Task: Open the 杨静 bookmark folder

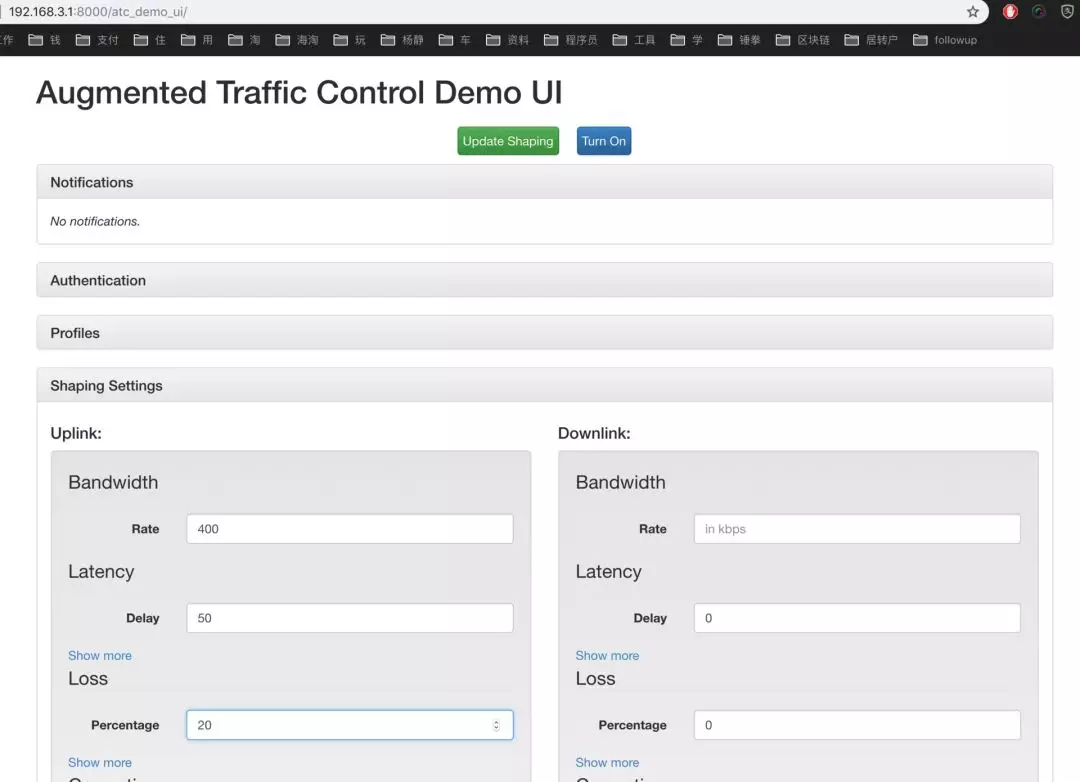Action: coord(402,40)
